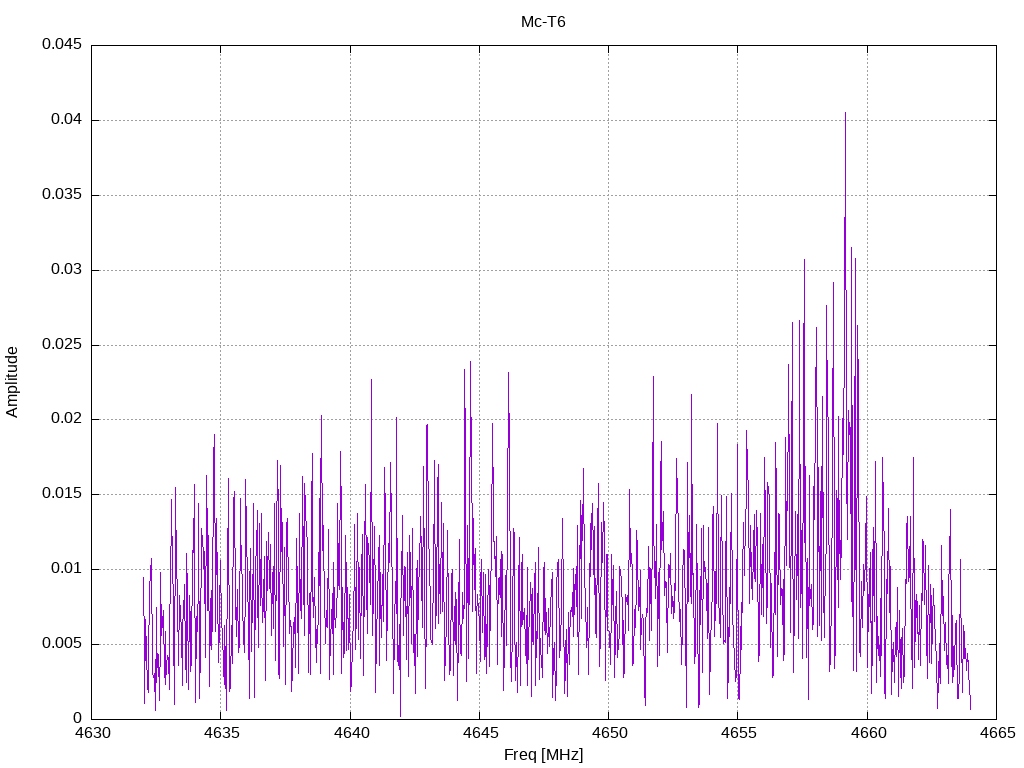Select the 4635 x-axis tick label
The width and height of the screenshot is (1024, 768).
click(x=221, y=732)
